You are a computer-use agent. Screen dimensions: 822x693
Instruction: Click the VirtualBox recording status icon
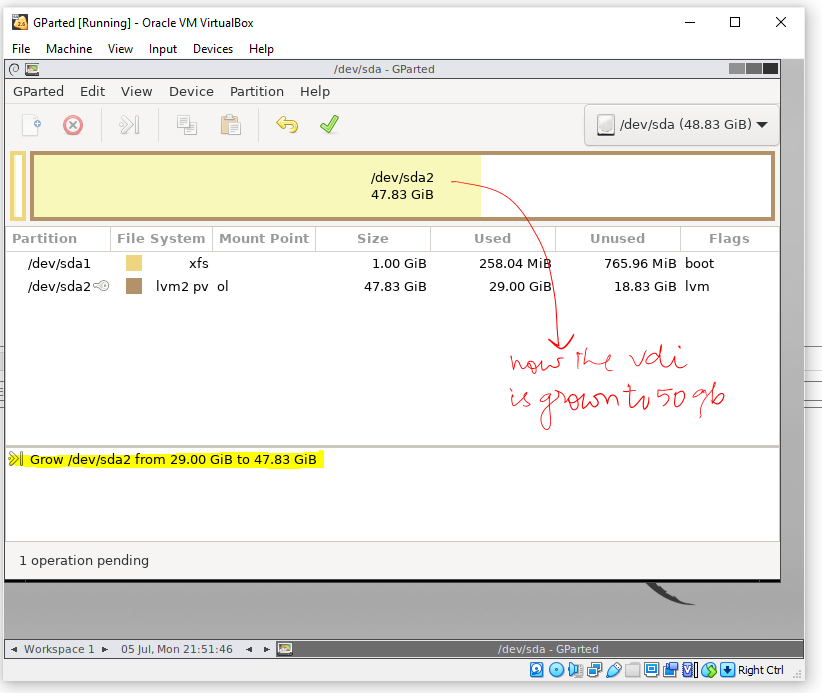click(670, 670)
